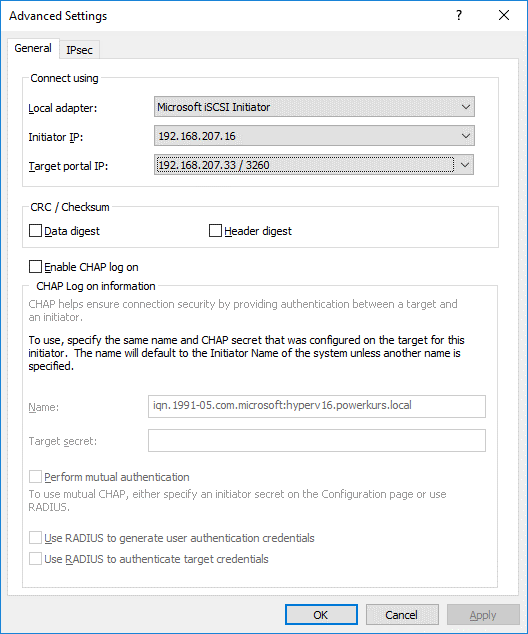Screen dimensions: 528x634
Task: Check the Header digest option
Action: point(215,231)
